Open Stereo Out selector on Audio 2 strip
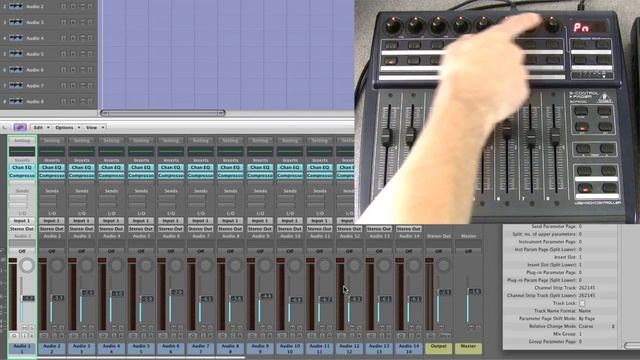Image resolution: width=640 pixels, height=360 pixels. (51, 229)
